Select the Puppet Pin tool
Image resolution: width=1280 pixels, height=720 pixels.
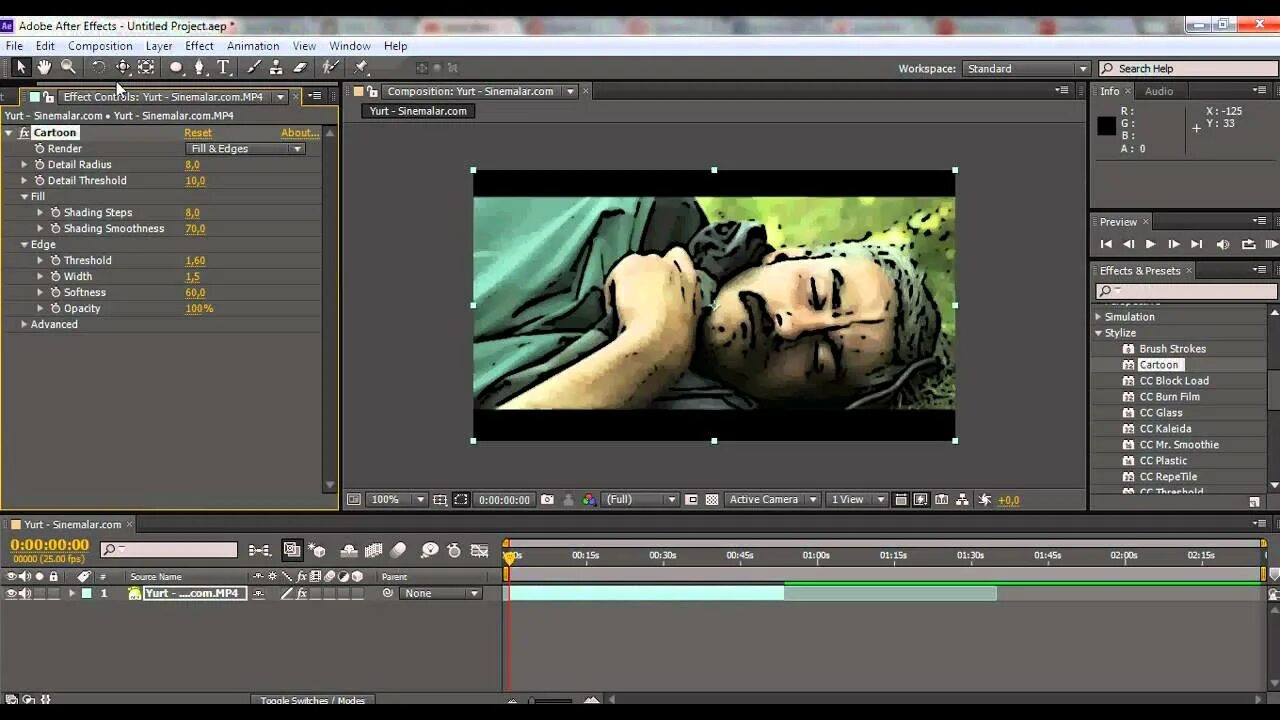coord(361,67)
